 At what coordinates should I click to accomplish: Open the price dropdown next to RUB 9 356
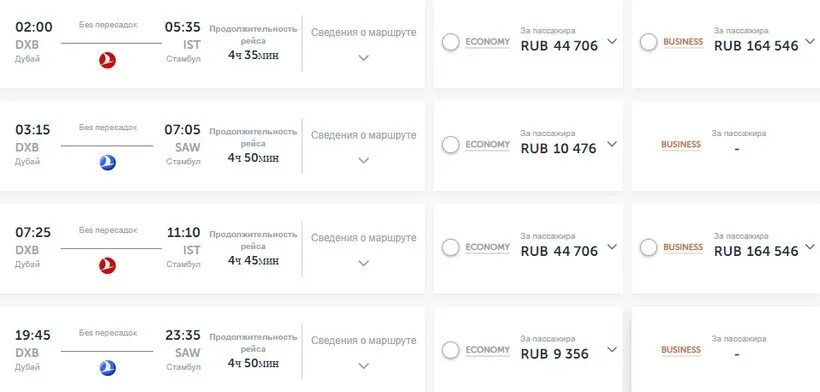click(612, 349)
